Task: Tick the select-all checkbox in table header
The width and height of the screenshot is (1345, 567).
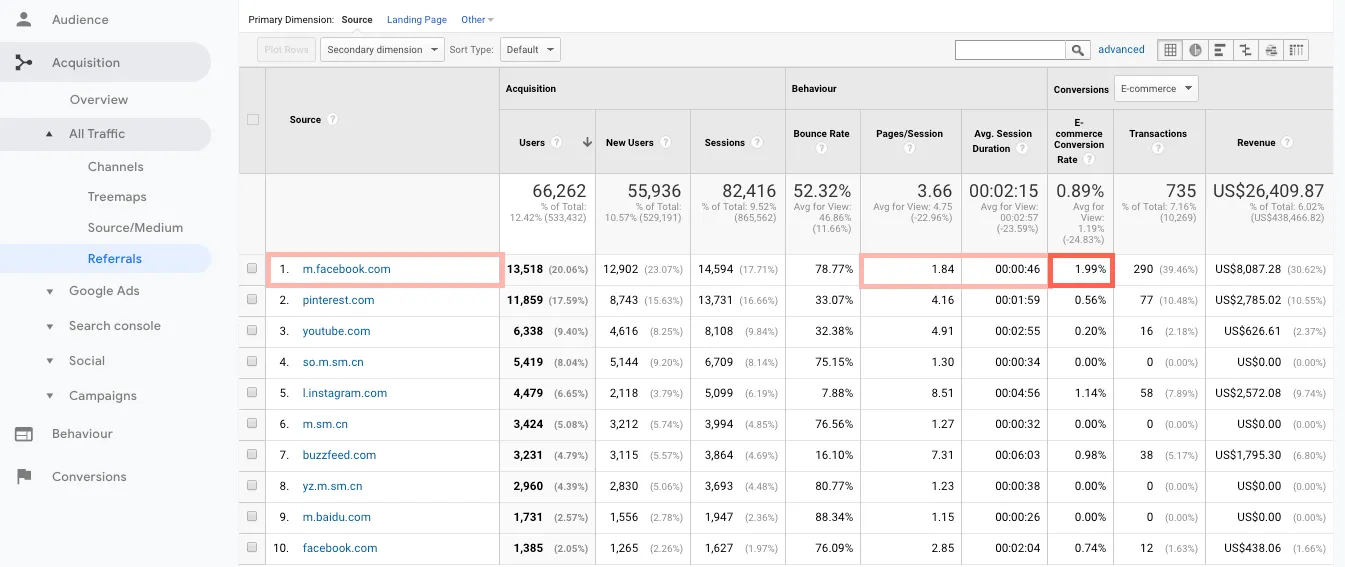Action: tap(253, 119)
